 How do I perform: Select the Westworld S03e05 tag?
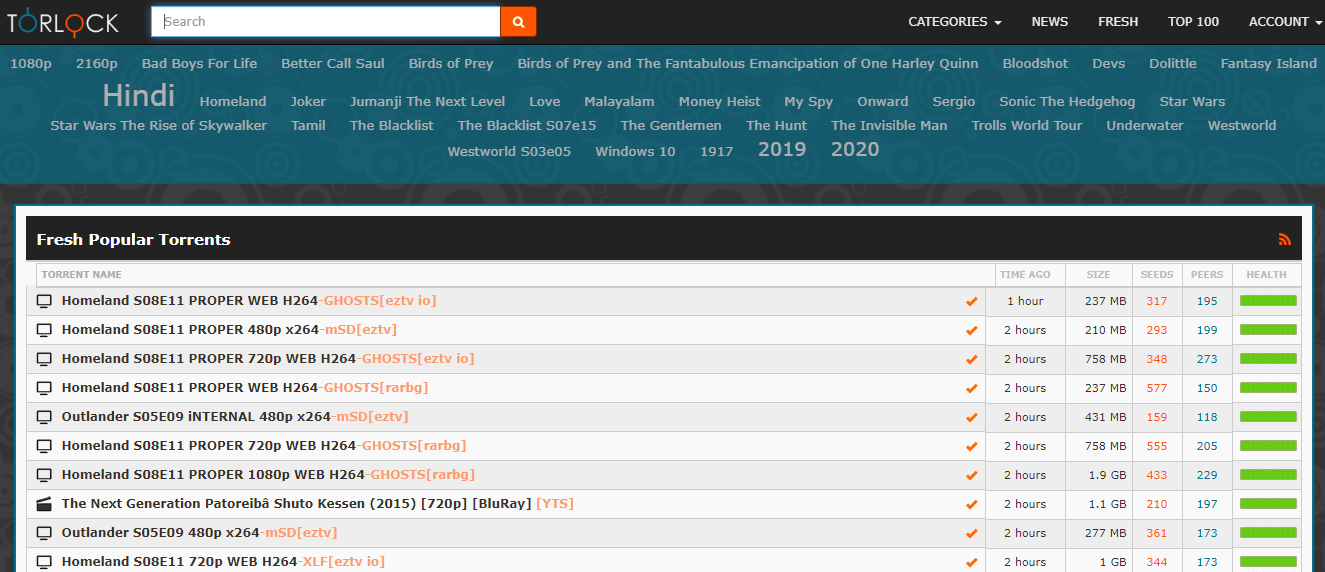pos(510,152)
